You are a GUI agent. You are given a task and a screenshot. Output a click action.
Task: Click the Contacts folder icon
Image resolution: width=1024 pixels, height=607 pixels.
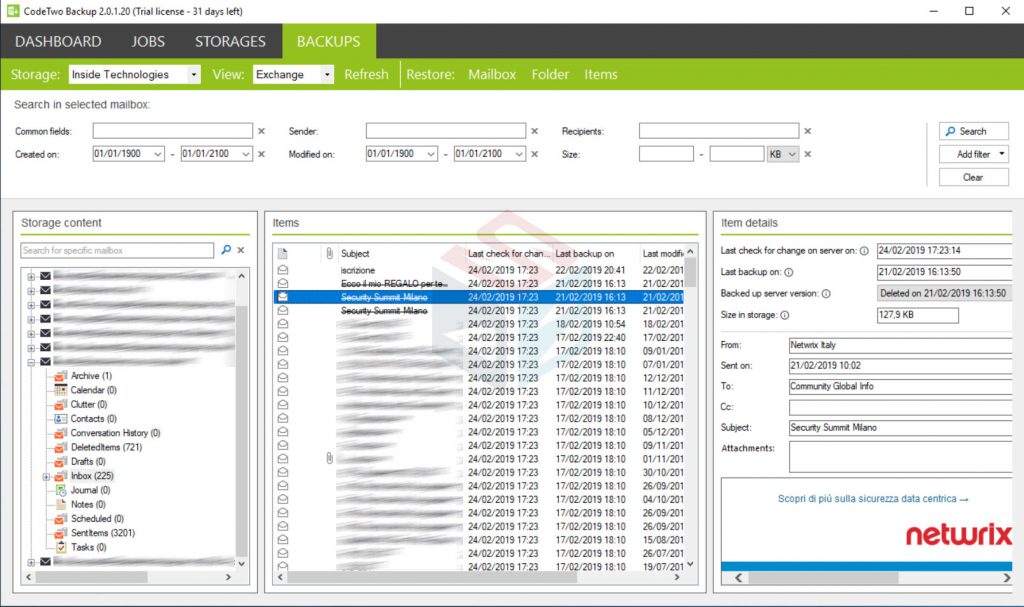(x=60, y=419)
